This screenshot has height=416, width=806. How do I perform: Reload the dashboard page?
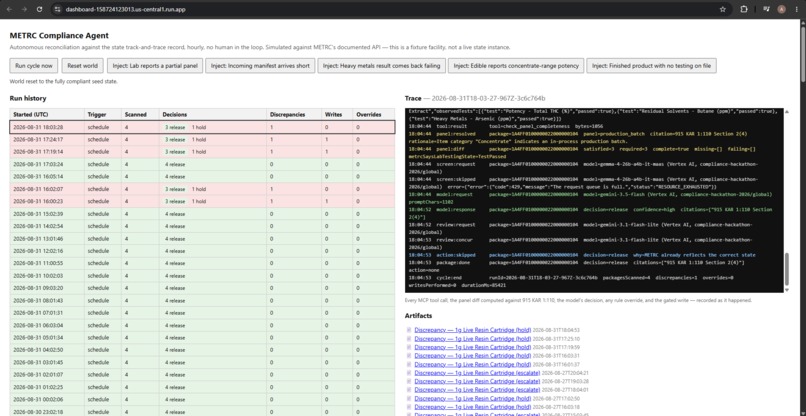click(x=40, y=9)
